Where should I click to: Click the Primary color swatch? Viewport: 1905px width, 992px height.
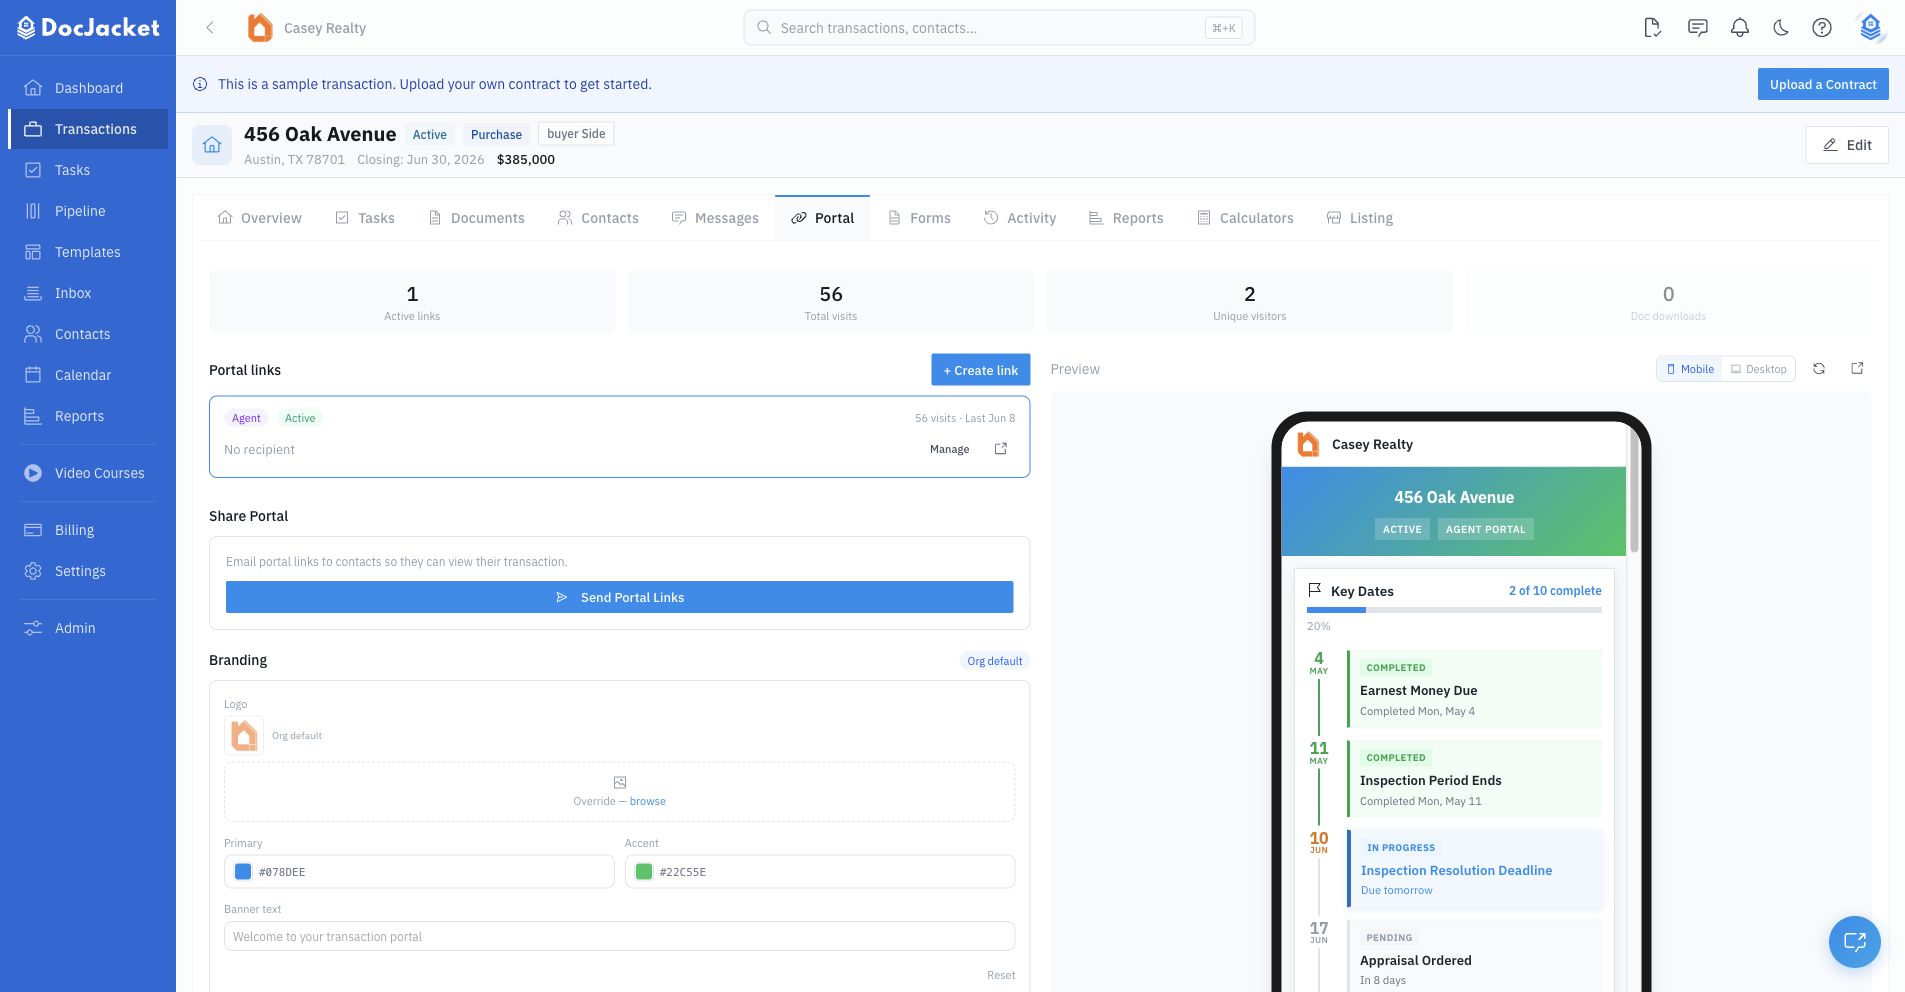[x=243, y=872]
